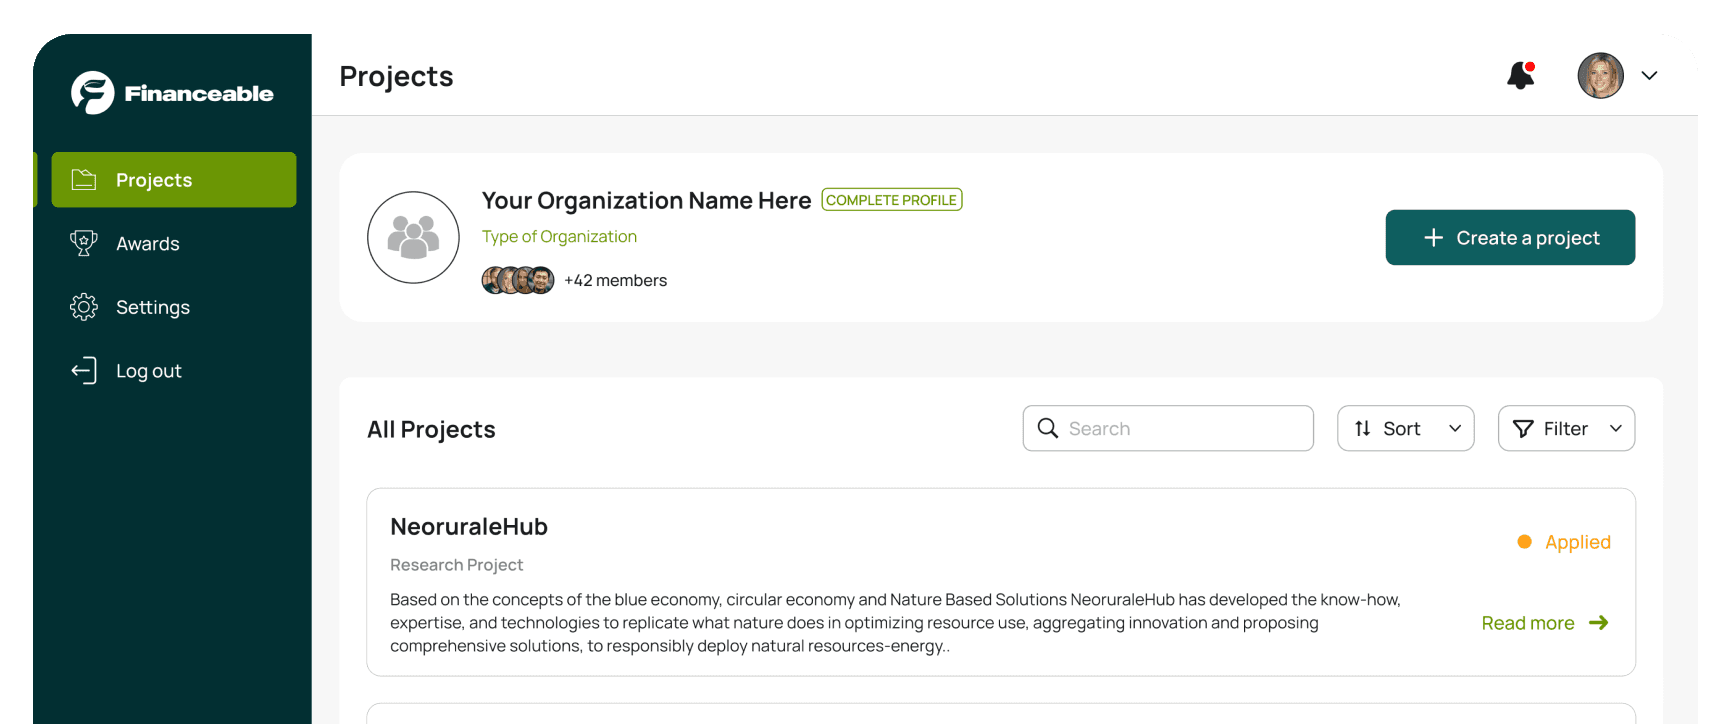Screen dimensions: 1730x727
Task: Open the Sort dropdown
Action: [x=1405, y=429]
